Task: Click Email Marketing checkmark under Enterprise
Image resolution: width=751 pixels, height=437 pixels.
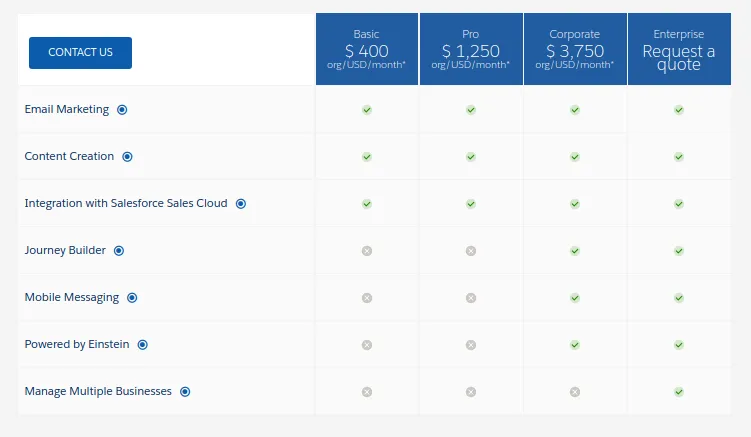Action: point(679,110)
